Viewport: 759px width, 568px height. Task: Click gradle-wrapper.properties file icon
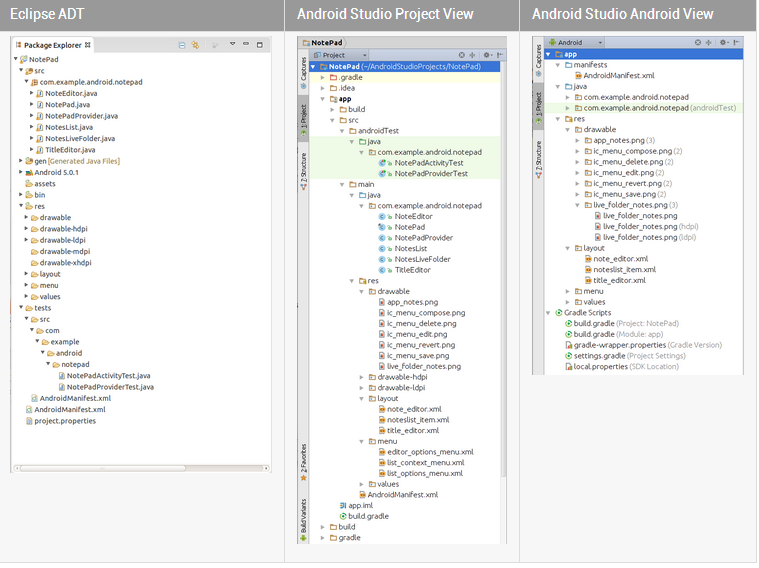pos(569,346)
